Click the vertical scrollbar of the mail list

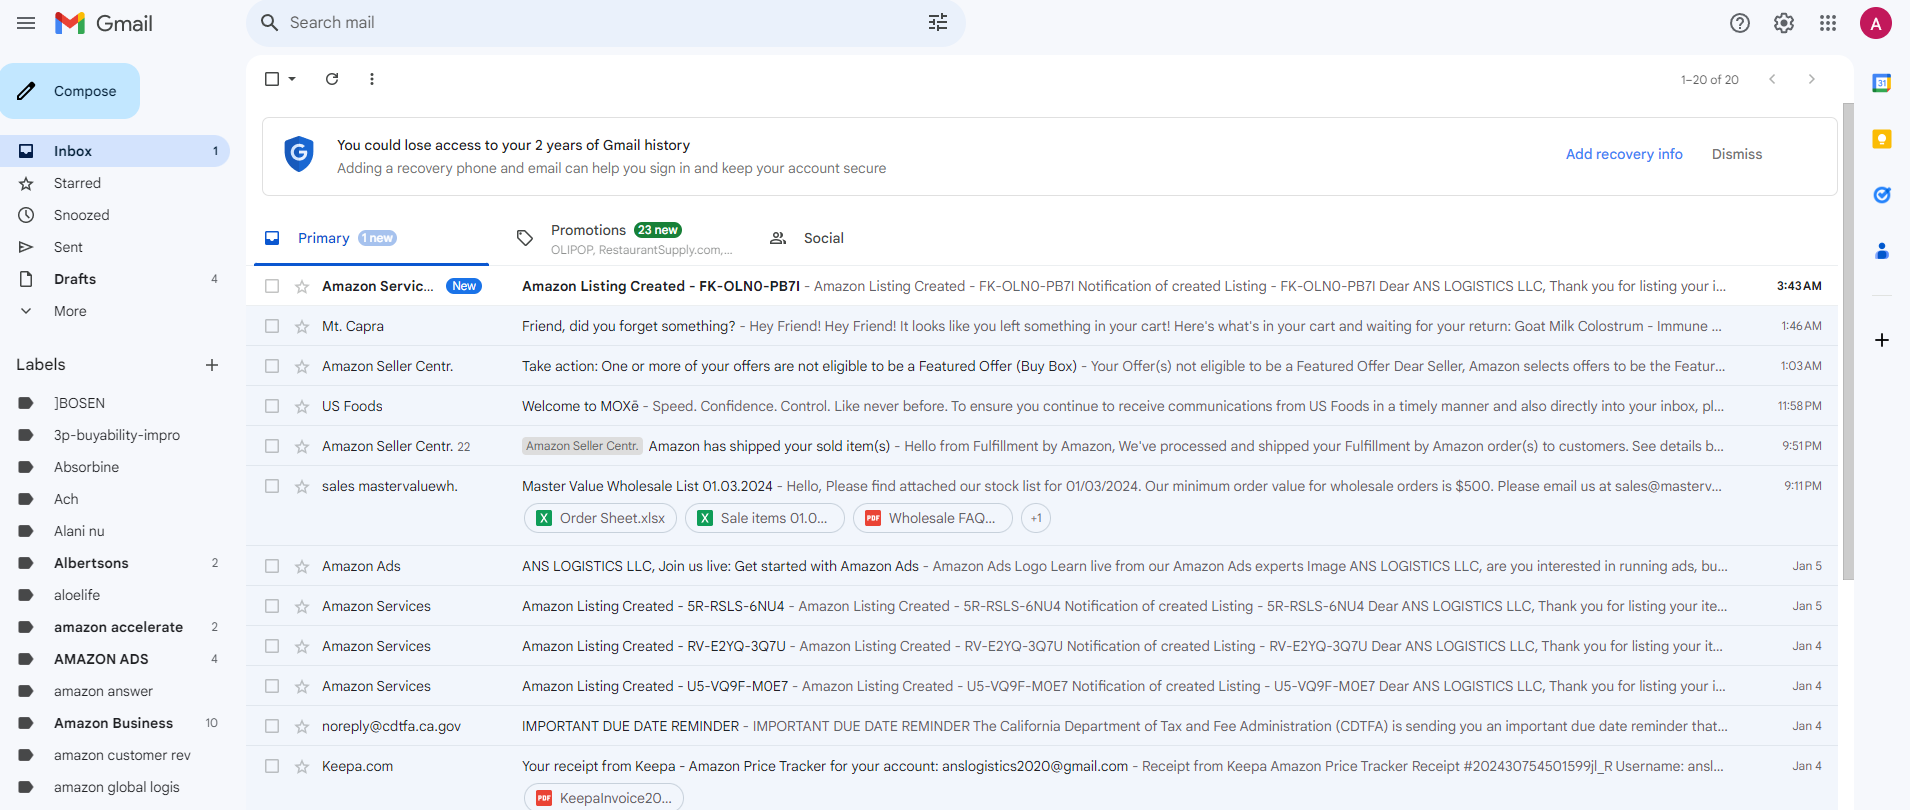[1848, 340]
